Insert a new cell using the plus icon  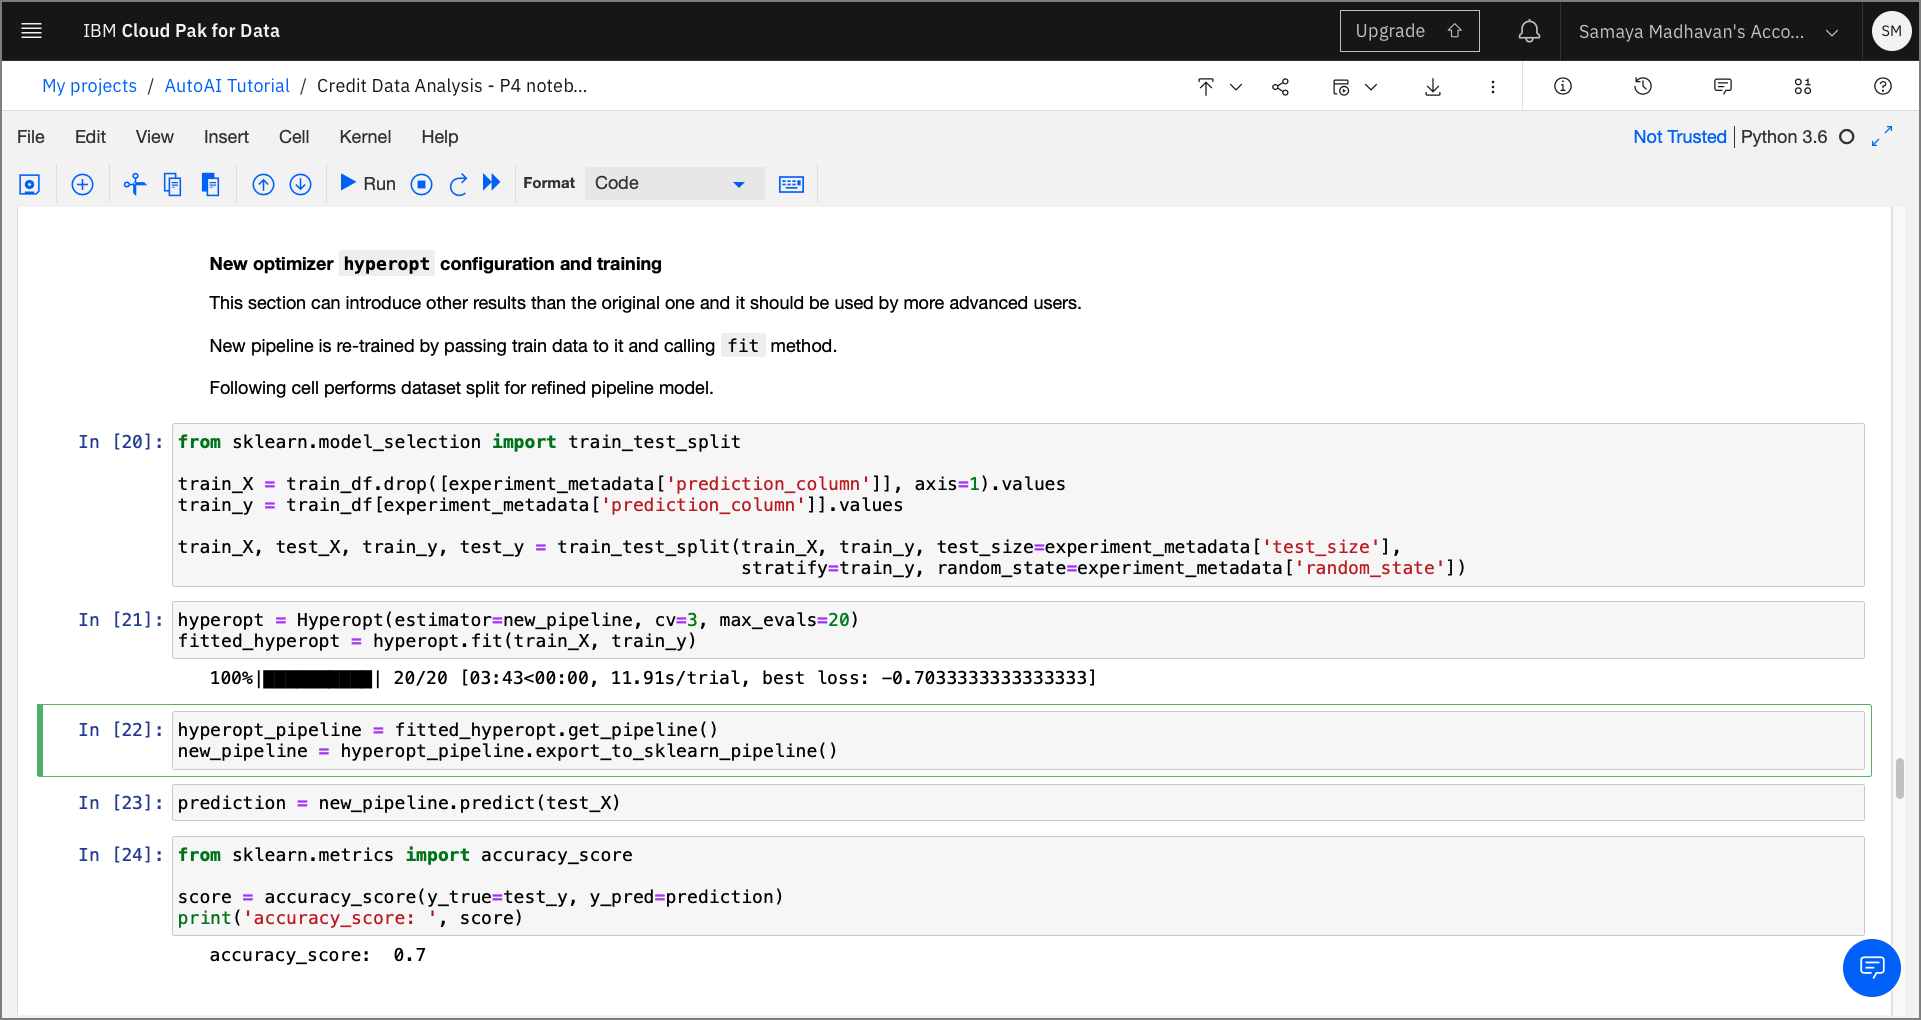pos(82,183)
